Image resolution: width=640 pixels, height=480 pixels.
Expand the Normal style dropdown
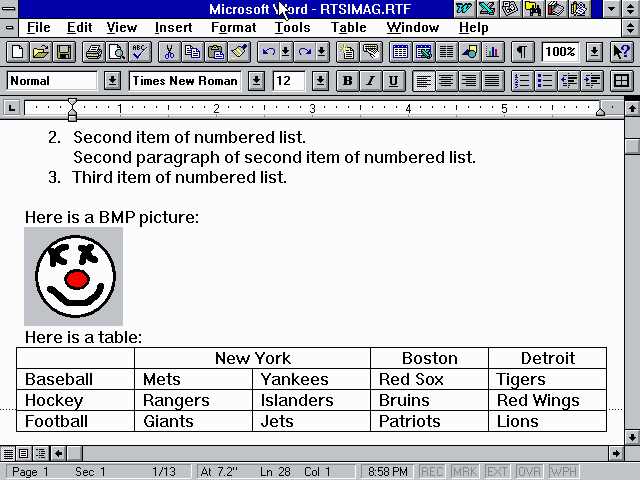click(x=112, y=81)
